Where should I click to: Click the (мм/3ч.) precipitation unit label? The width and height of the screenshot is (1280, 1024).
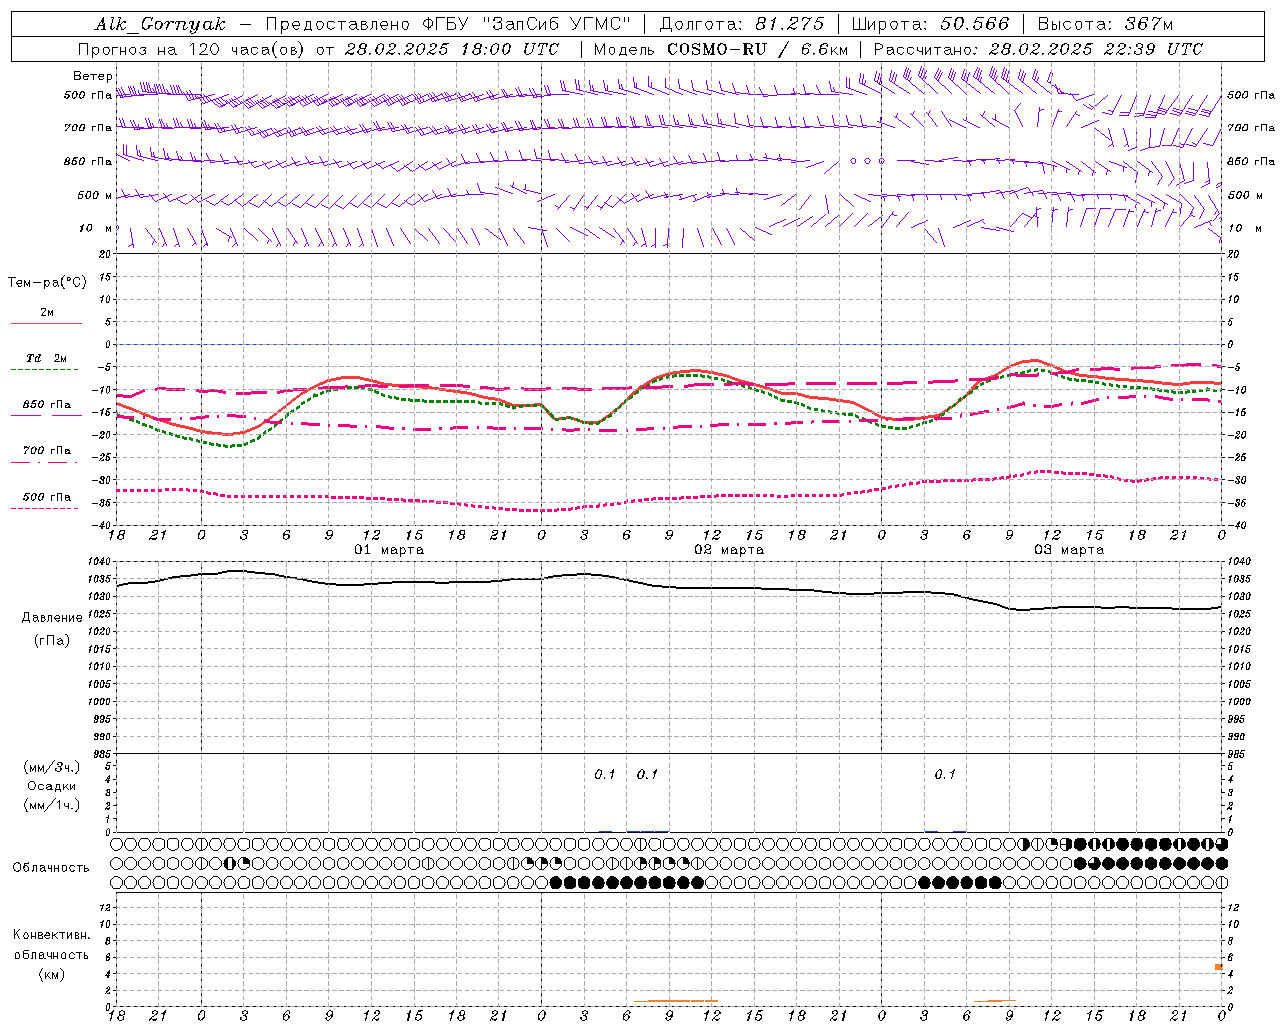51,767
